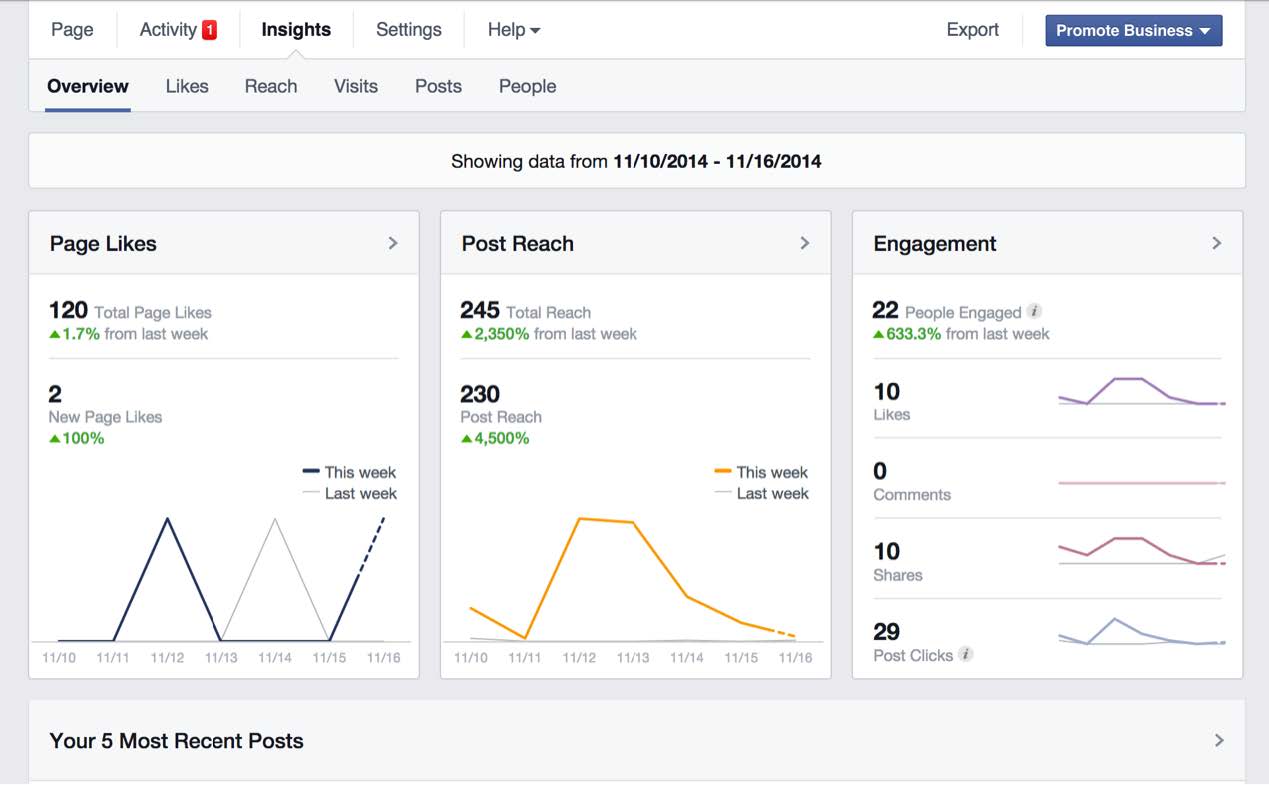The image size is (1269, 785).
Task: Expand Your 5 Most Recent Posts chevron
Action: pyautogui.click(x=1219, y=741)
